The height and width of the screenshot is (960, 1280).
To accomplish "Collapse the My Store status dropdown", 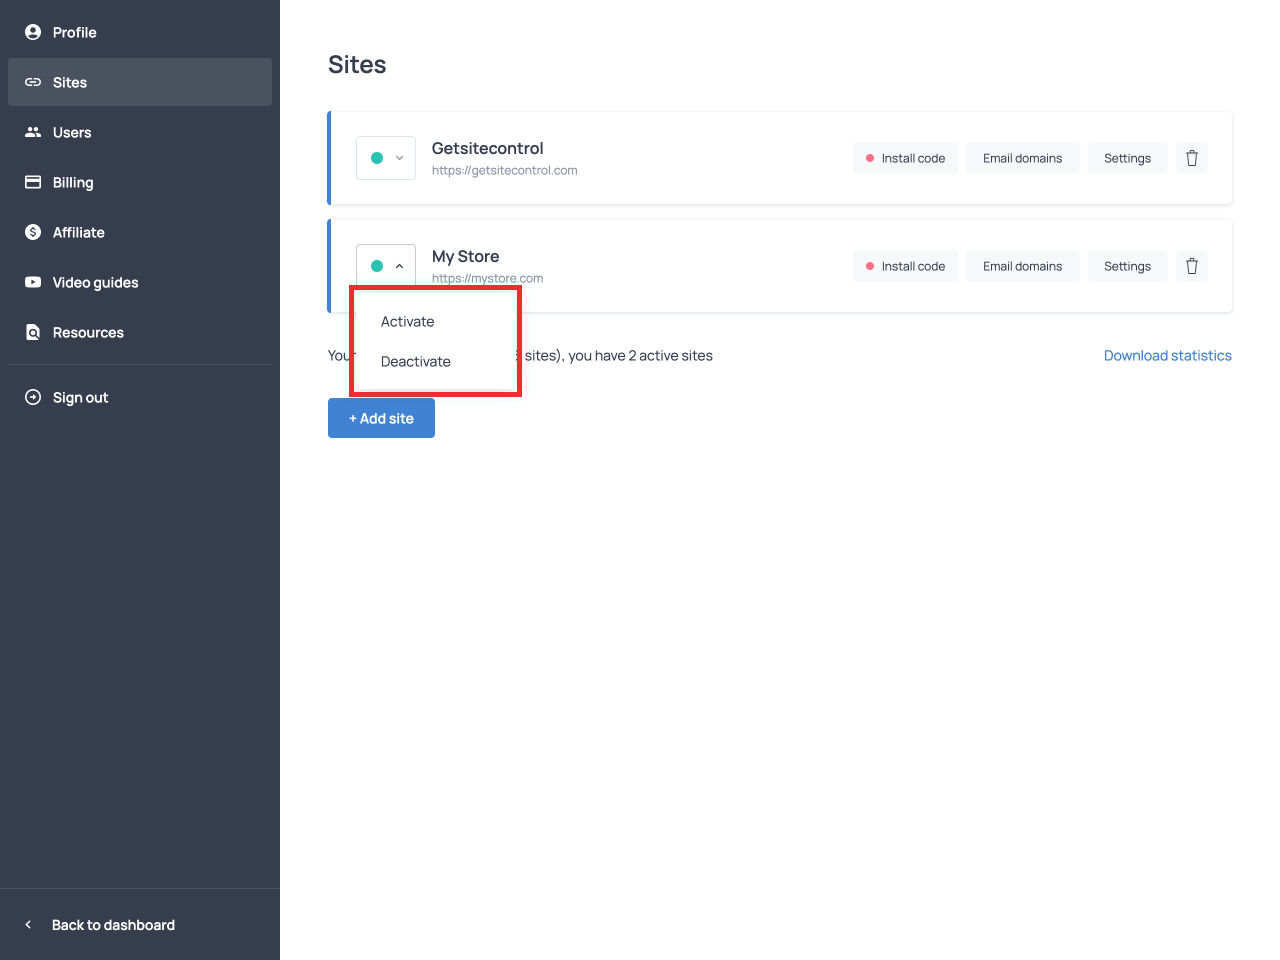I will tap(386, 266).
